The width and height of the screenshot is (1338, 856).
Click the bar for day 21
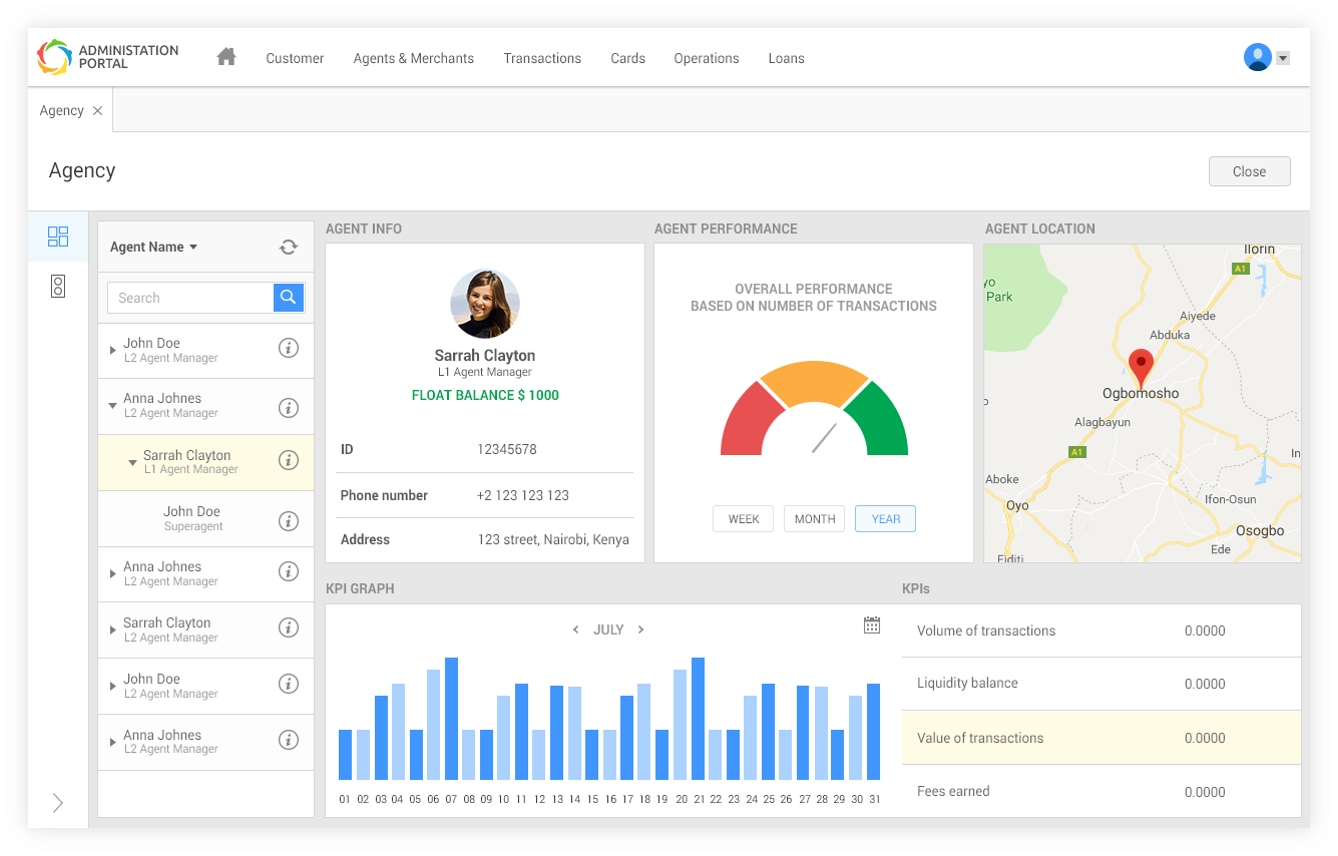coord(698,718)
